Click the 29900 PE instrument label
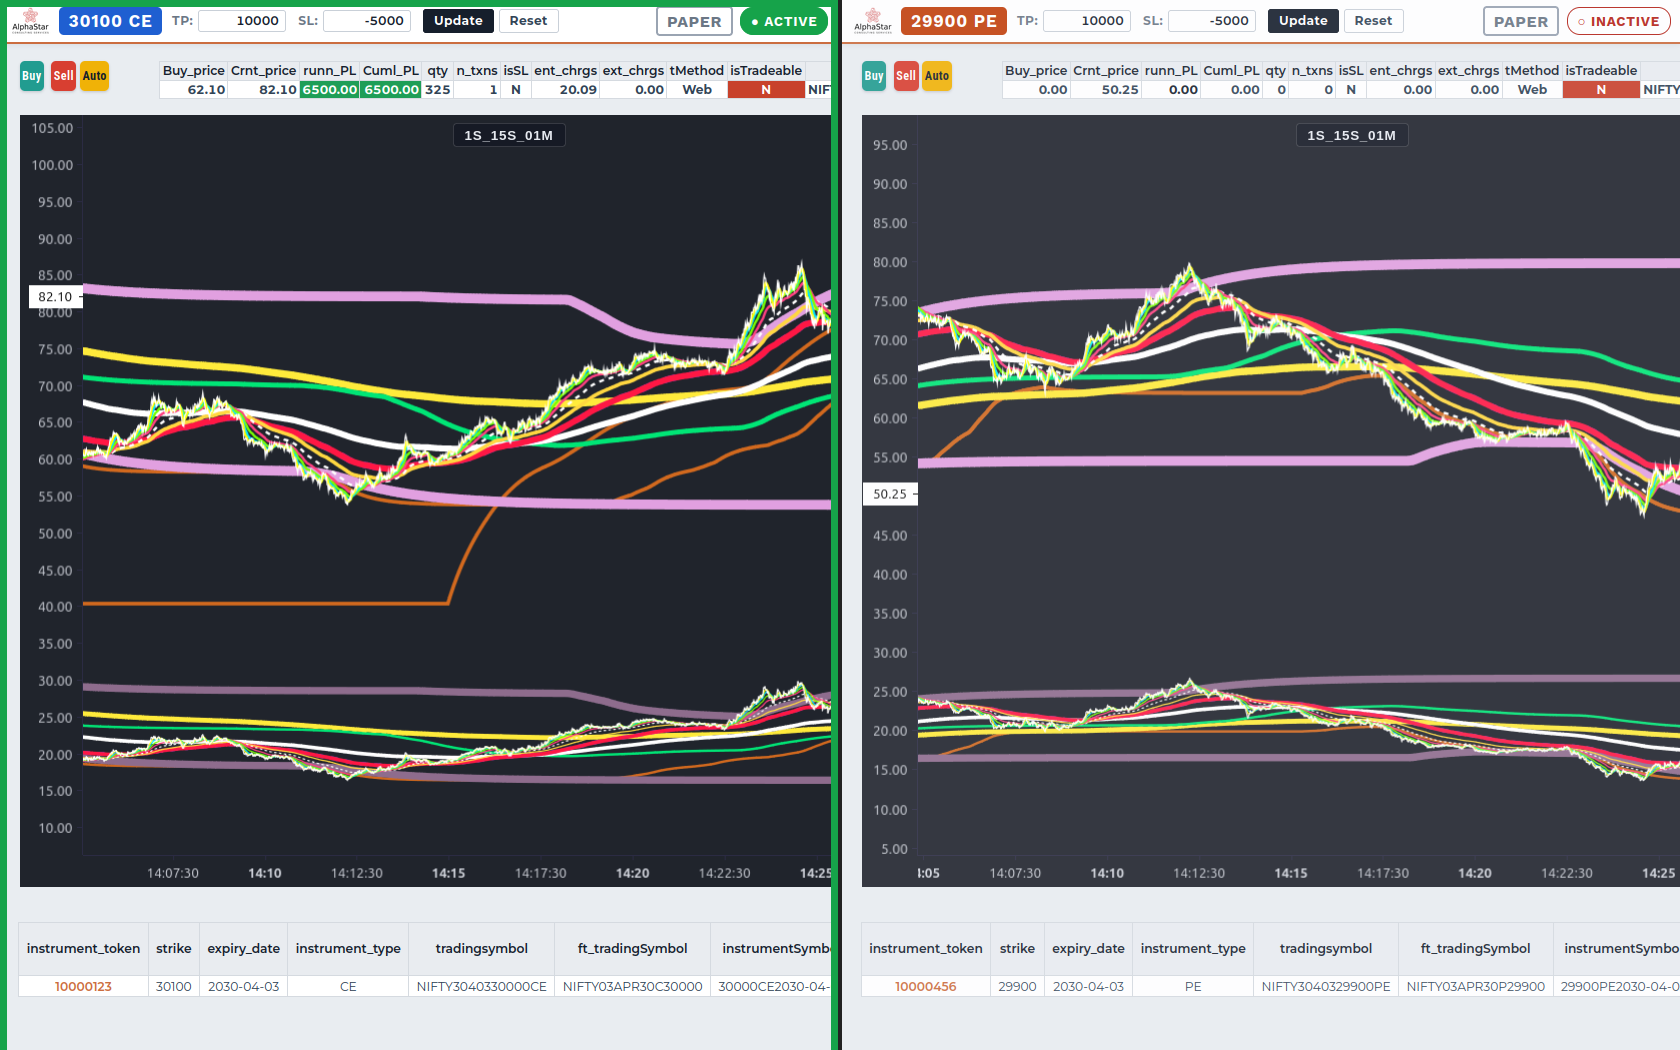Image resolution: width=1680 pixels, height=1050 pixels. coord(954,21)
